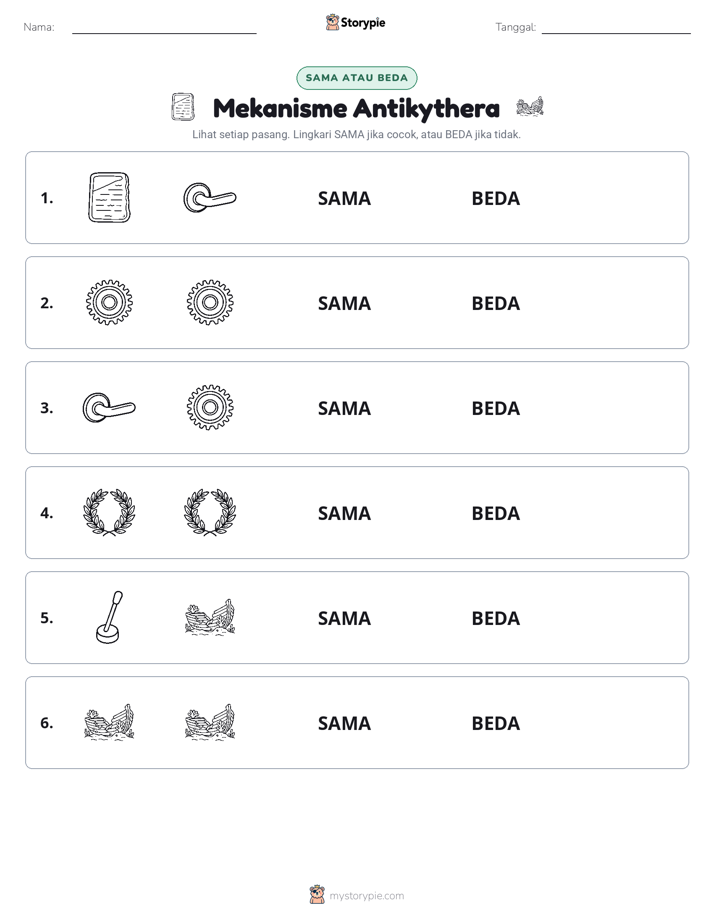Select the left laurel wreath in row 4
The height and width of the screenshot is (924, 714).
pyautogui.click(x=109, y=512)
